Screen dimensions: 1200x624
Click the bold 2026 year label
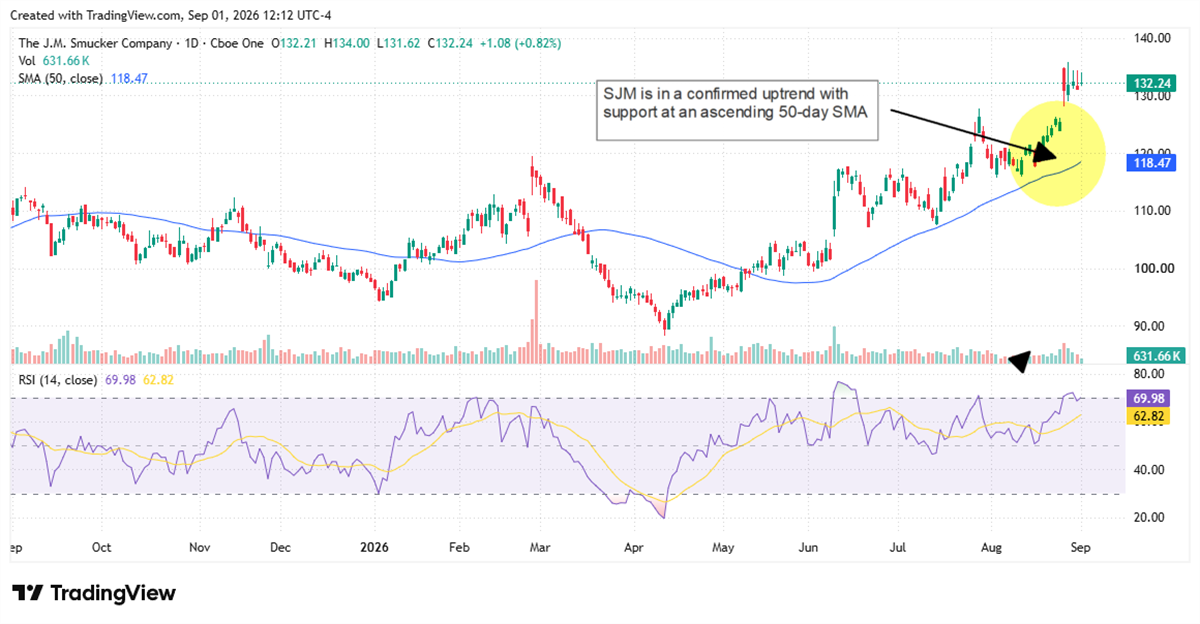click(x=374, y=548)
